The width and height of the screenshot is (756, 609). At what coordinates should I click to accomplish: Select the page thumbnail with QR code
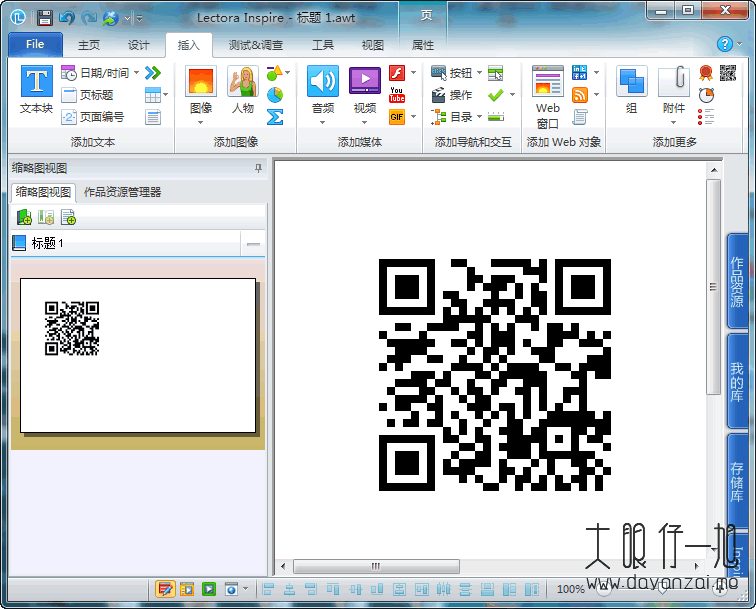coord(138,355)
